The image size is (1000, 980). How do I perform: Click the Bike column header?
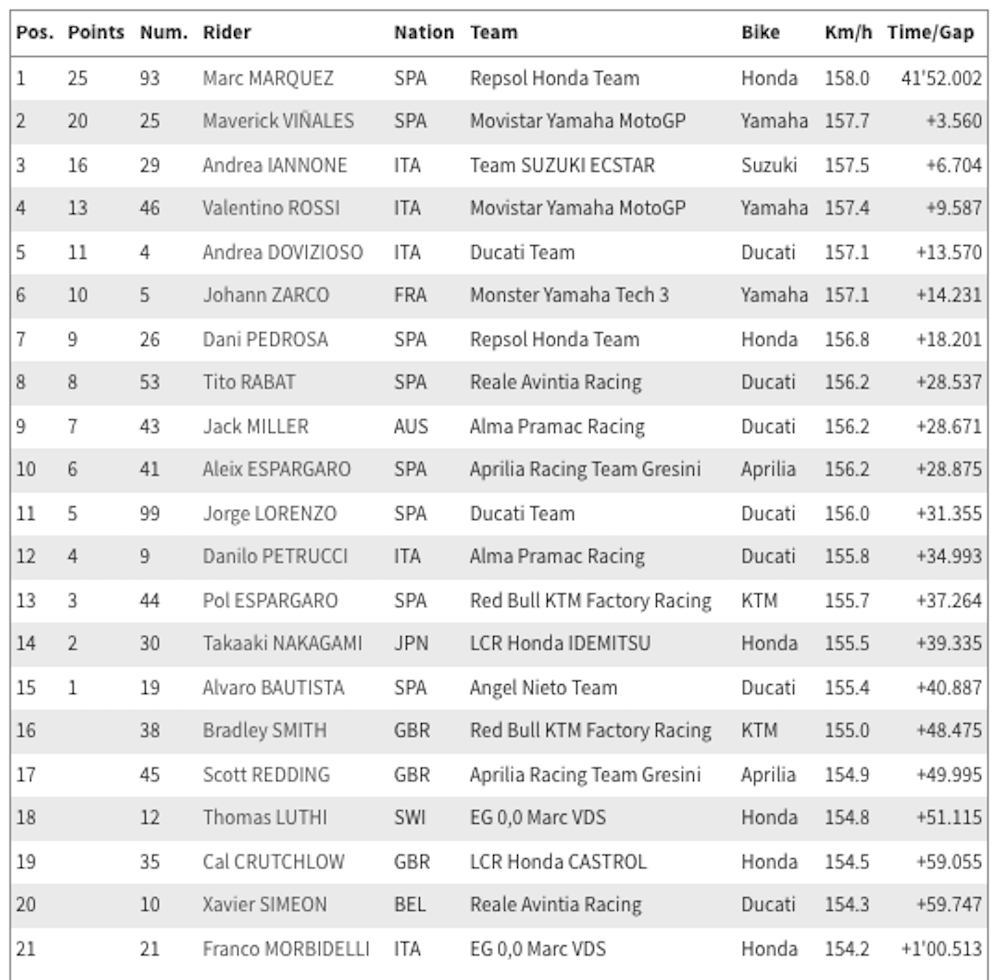click(760, 33)
